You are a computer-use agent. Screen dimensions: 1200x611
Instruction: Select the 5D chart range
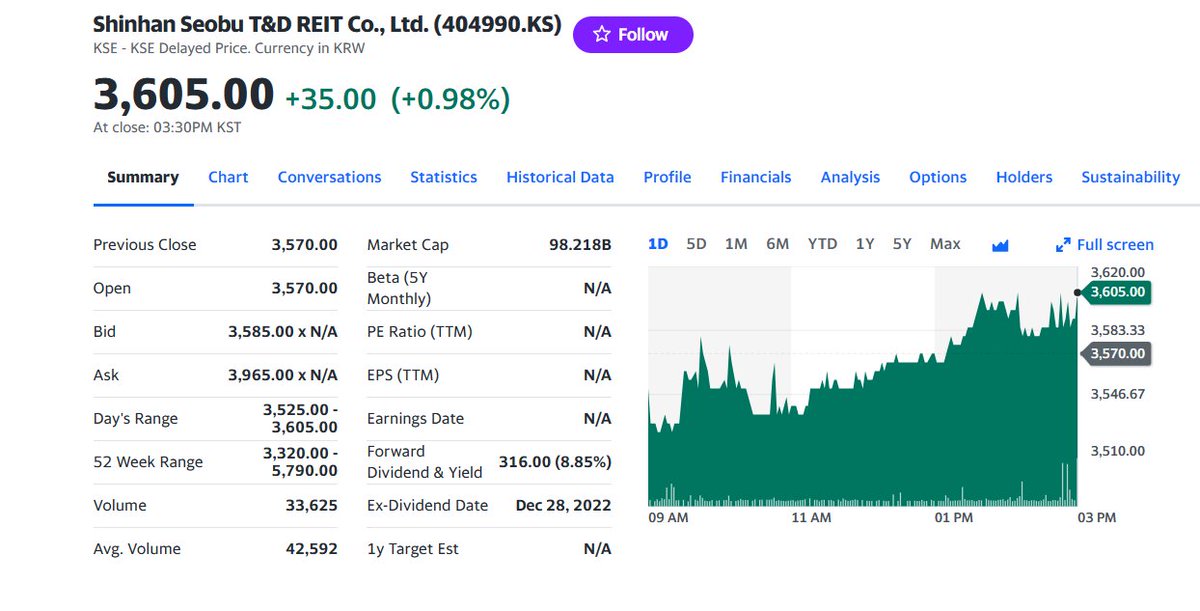696,244
